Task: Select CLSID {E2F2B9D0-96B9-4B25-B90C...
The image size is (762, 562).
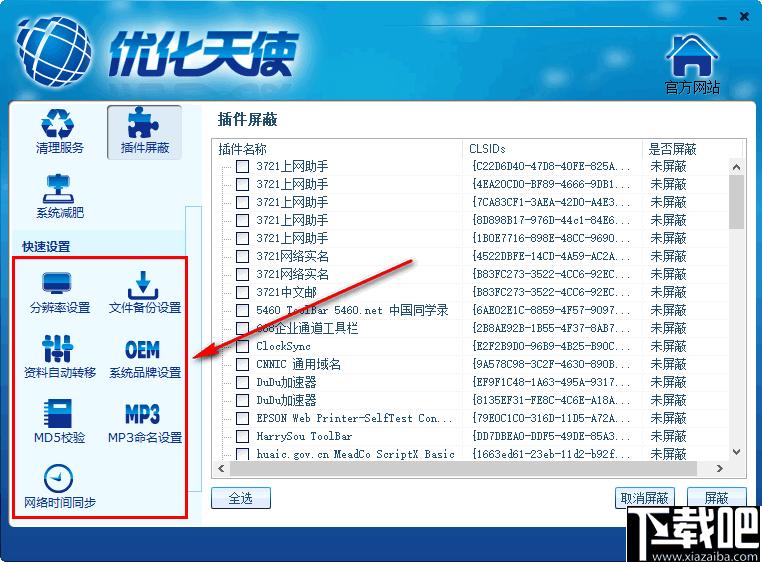Action: coord(551,346)
